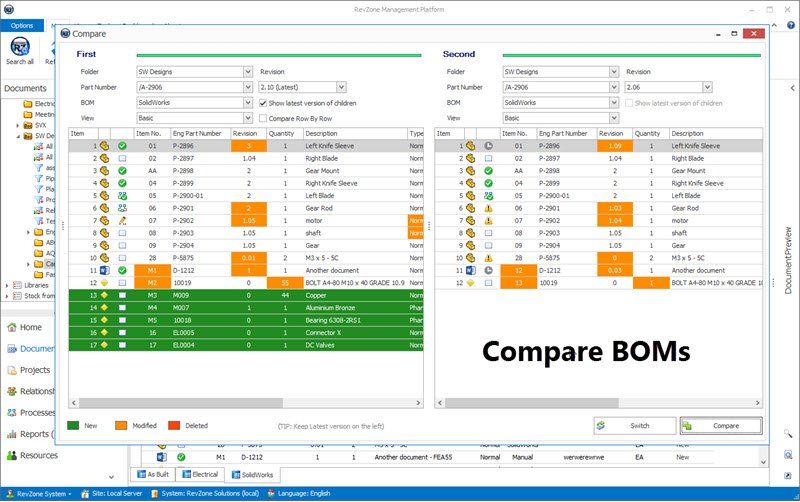Click the Compare button
800x502 pixels.
tap(721, 425)
